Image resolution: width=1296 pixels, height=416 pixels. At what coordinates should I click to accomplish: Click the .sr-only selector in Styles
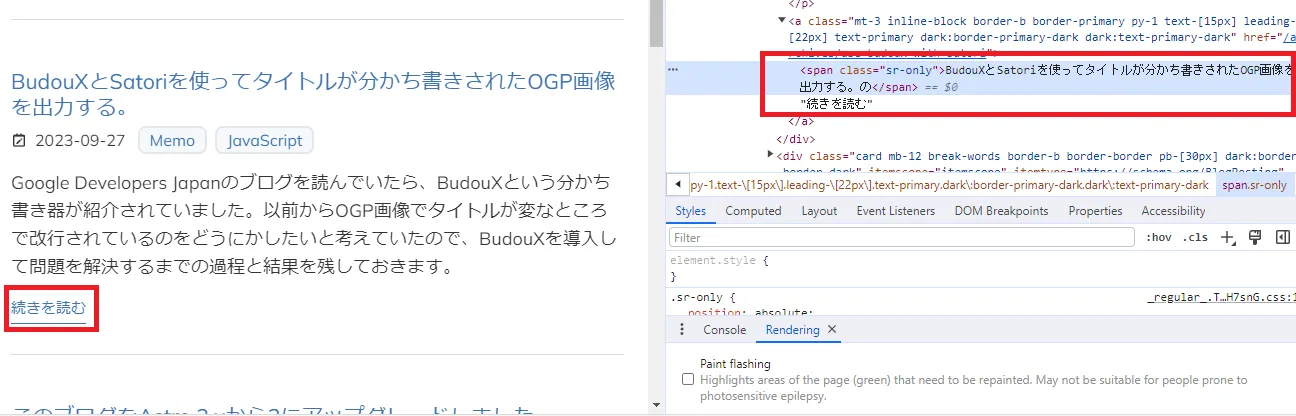[x=700, y=297]
